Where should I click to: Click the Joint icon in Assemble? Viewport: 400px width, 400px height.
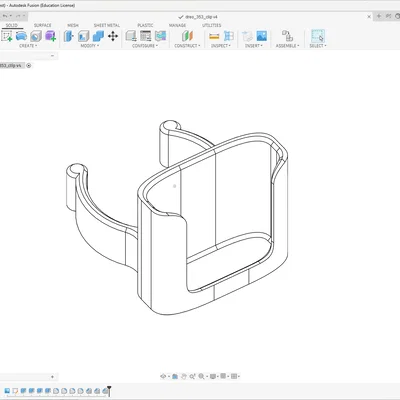[287, 36]
